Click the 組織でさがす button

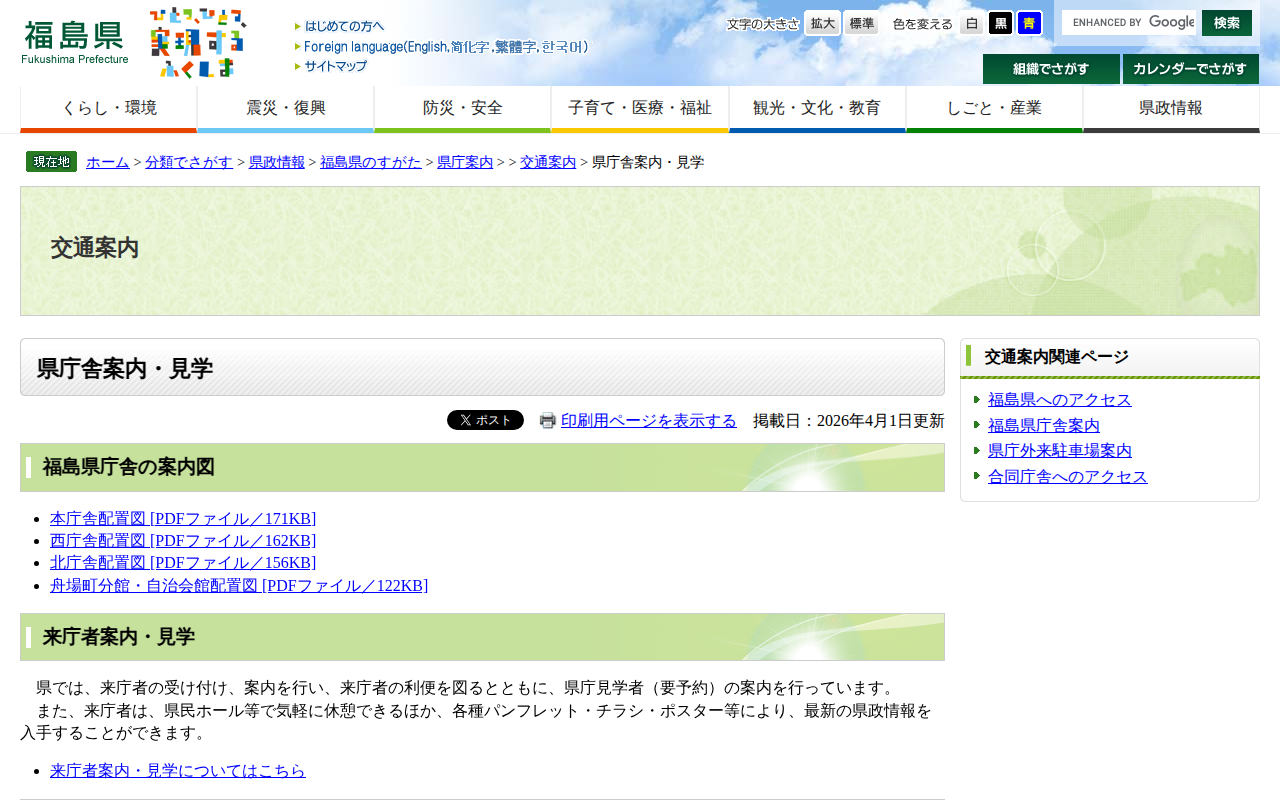point(1051,70)
